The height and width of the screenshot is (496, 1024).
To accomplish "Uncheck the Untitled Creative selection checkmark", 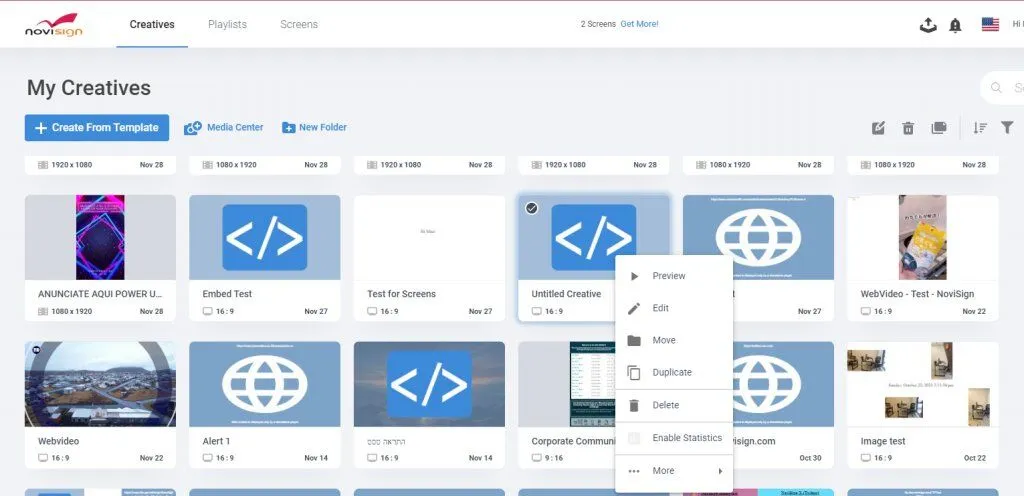I will [532, 208].
